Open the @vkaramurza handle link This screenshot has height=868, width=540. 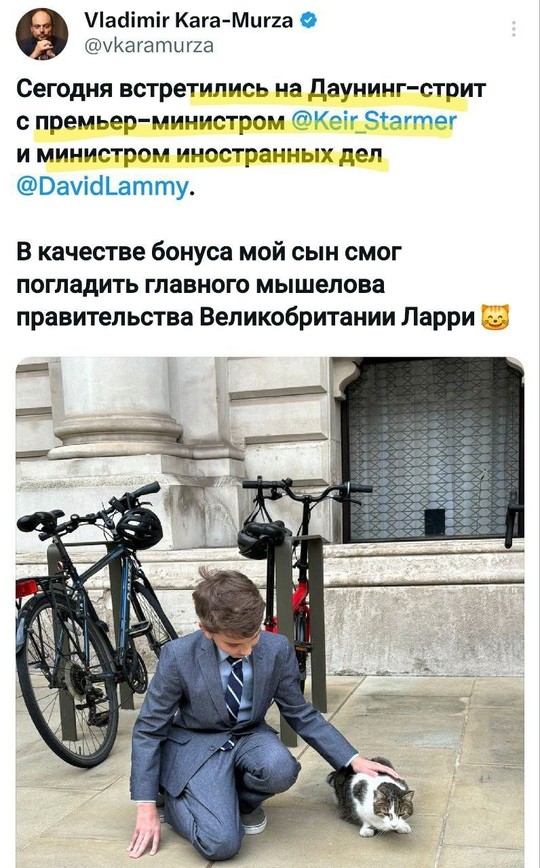coord(148,45)
